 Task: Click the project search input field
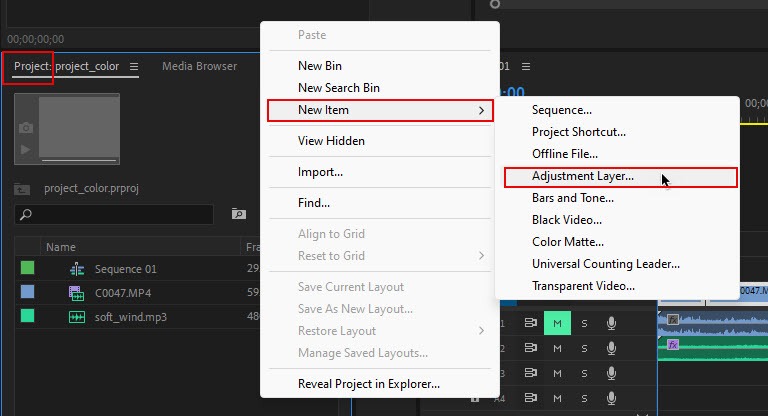click(115, 214)
